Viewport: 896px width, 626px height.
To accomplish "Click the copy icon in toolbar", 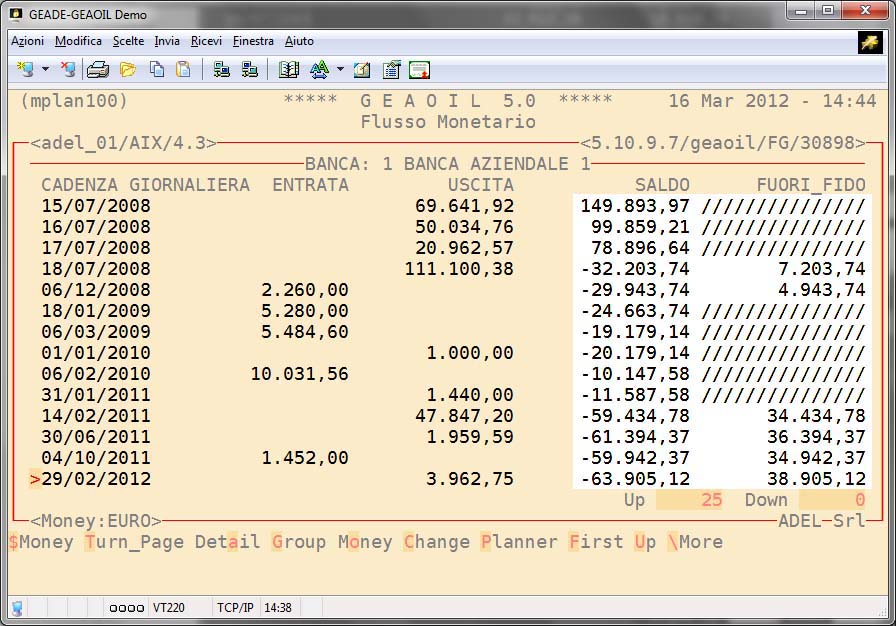I will [x=156, y=70].
